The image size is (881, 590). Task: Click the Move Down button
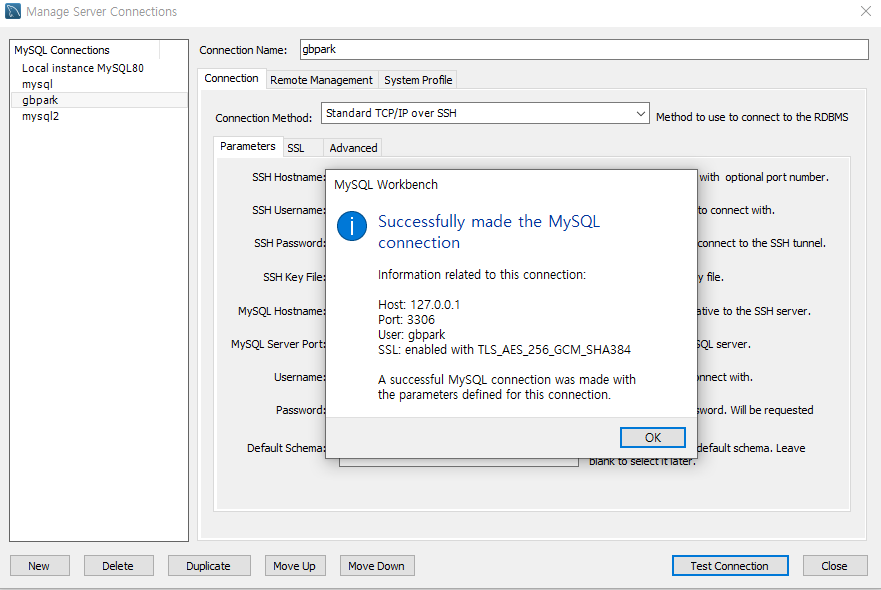[x=376, y=566]
